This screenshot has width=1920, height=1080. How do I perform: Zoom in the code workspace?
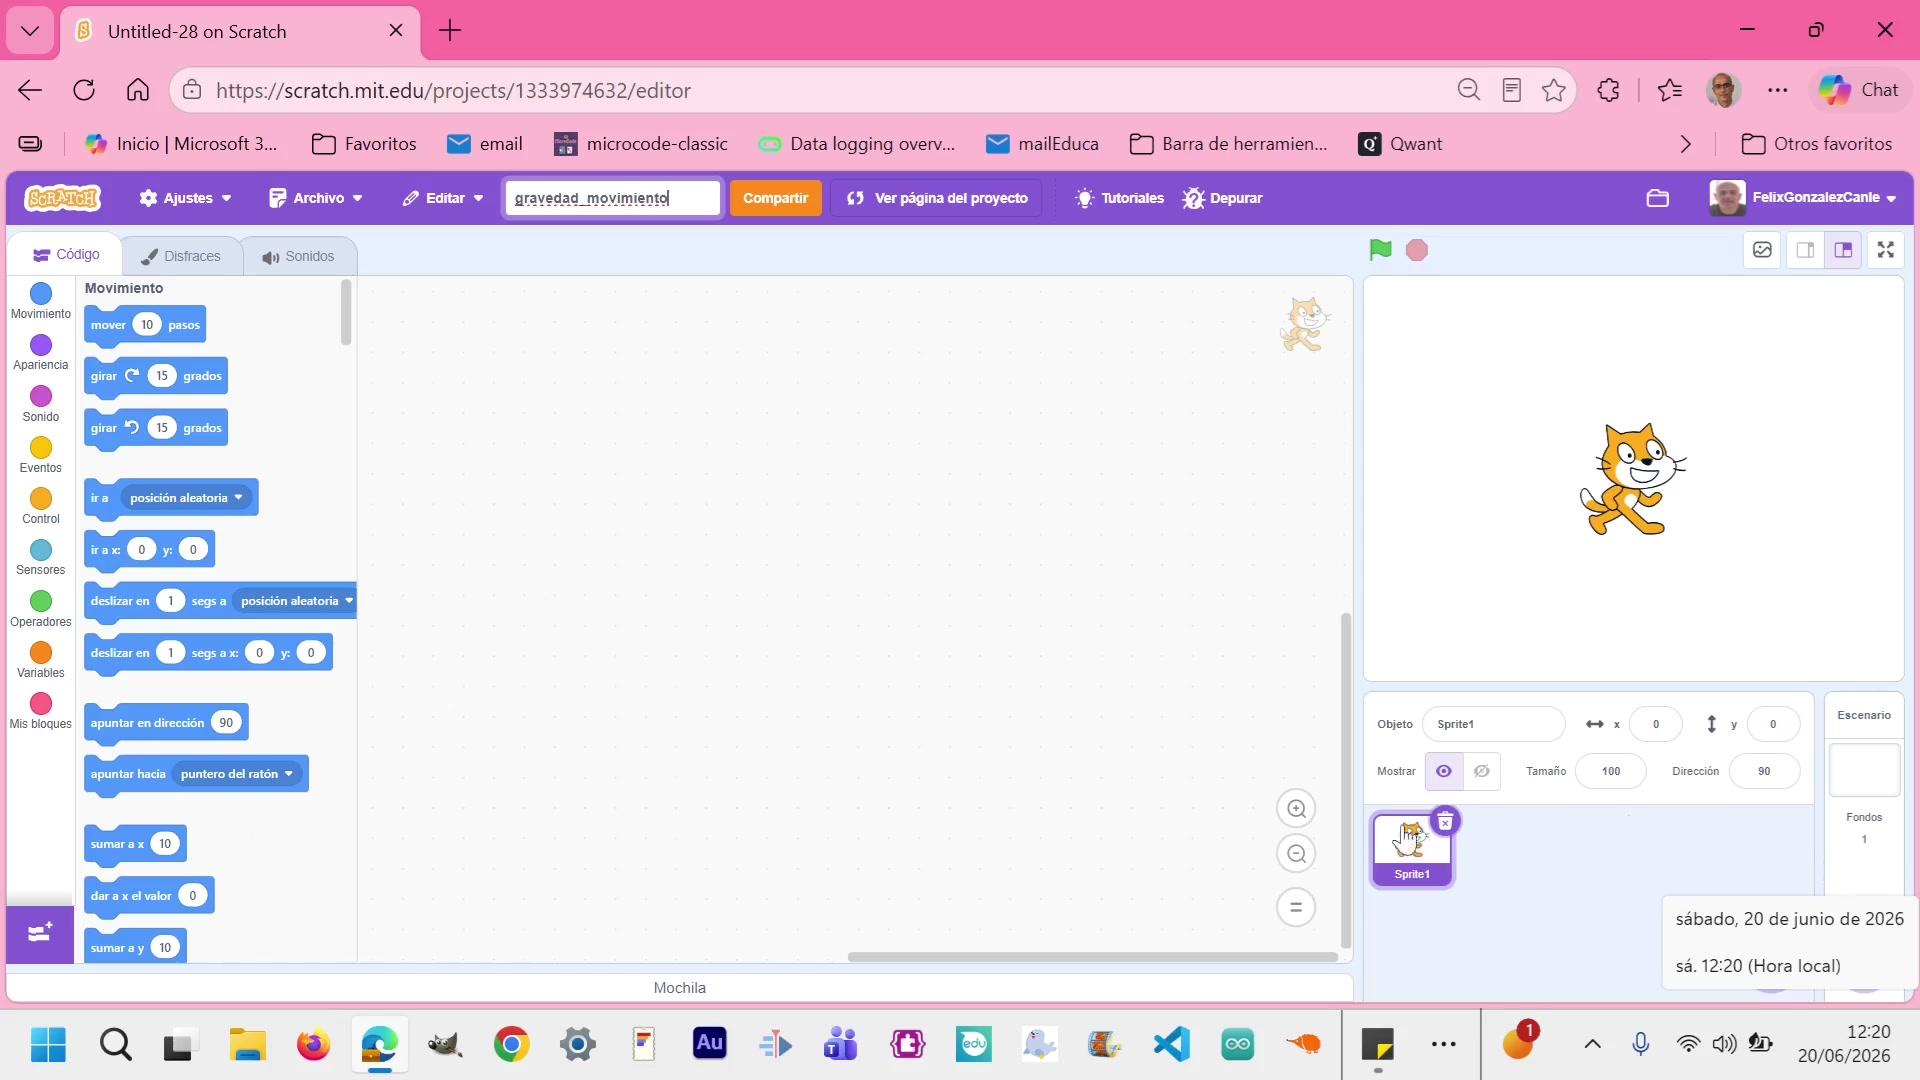tap(1296, 809)
